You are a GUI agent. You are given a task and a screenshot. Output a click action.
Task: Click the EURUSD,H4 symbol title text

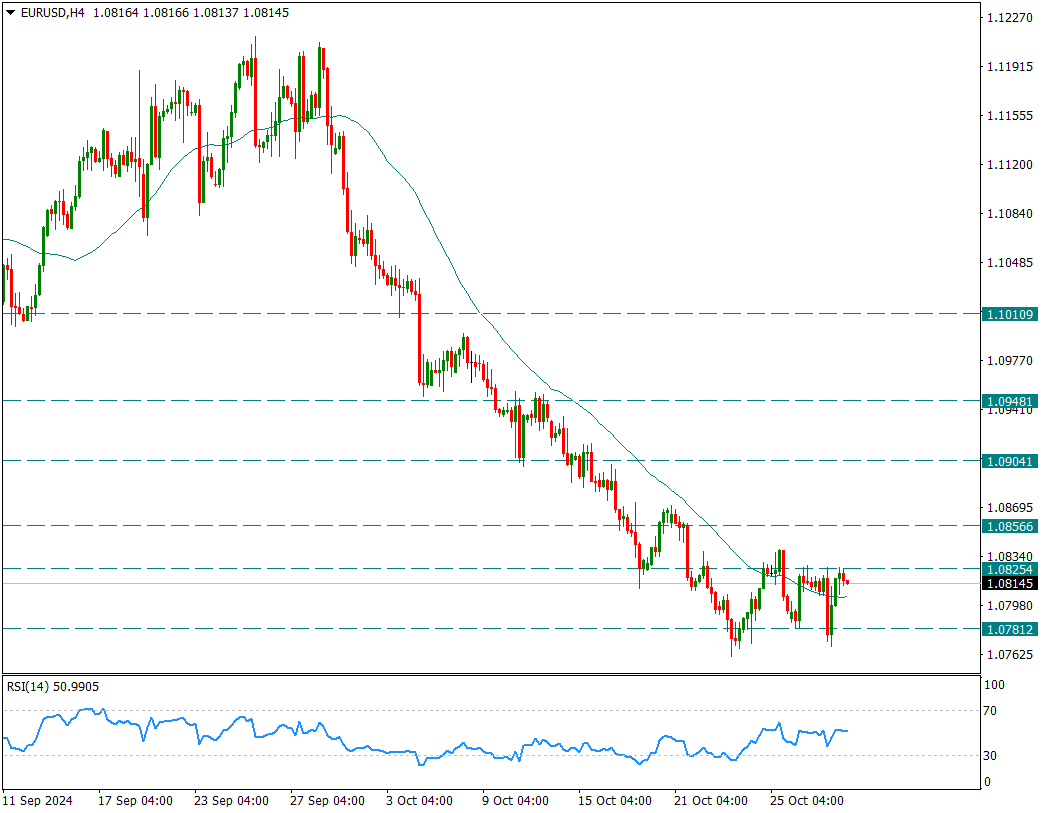tap(53, 13)
